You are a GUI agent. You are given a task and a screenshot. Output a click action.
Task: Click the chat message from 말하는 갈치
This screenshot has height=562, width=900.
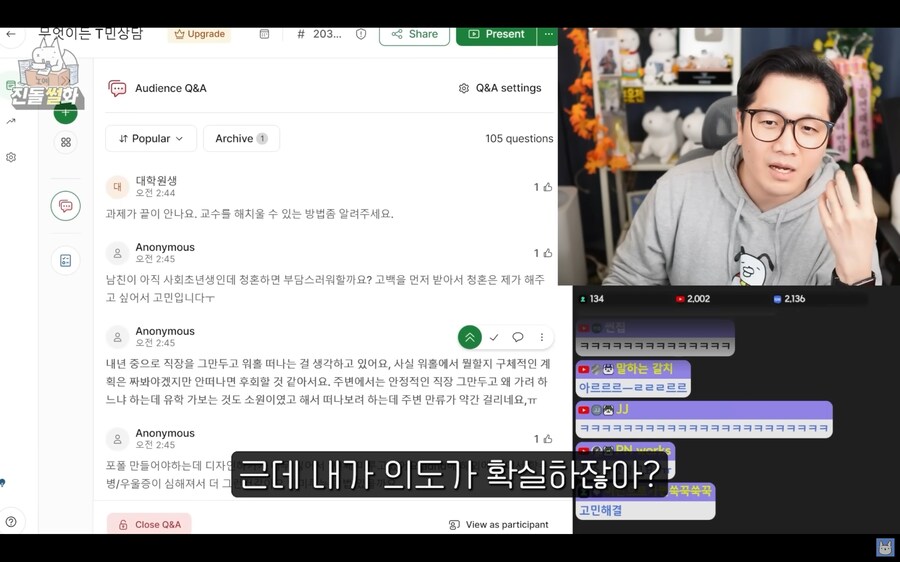click(x=633, y=378)
